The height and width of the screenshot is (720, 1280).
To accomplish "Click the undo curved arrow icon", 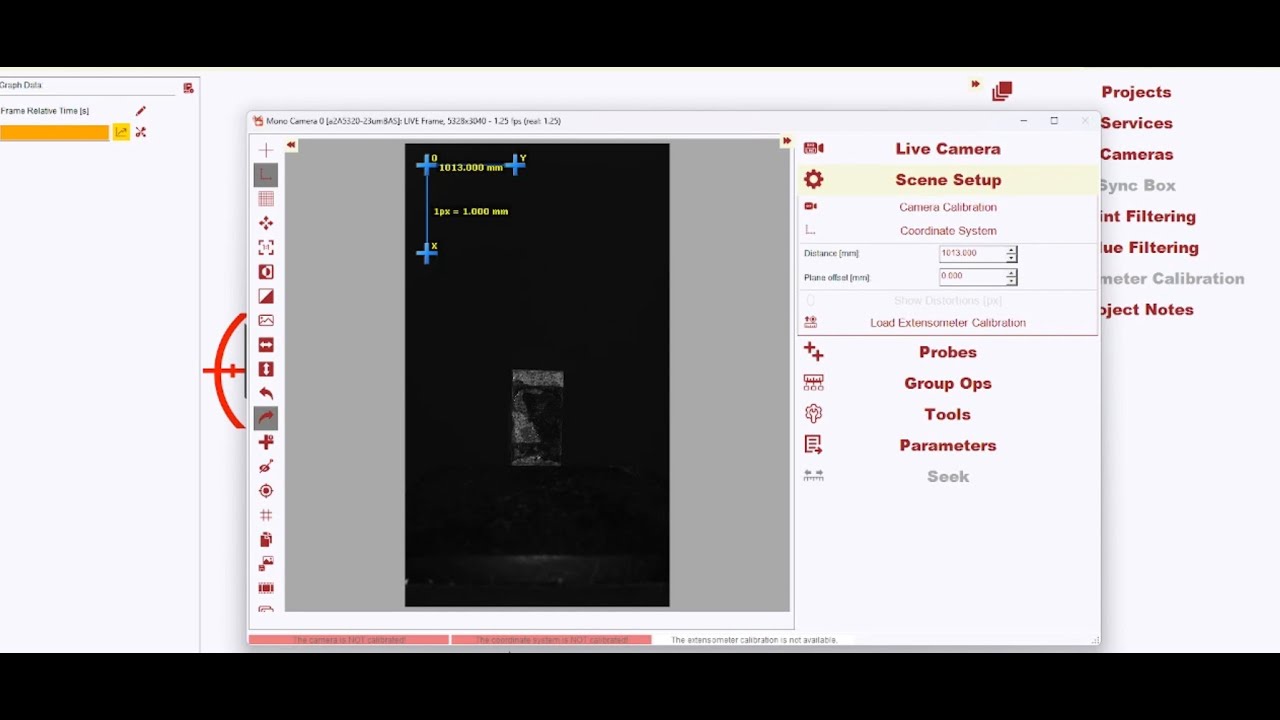I will [x=266, y=393].
